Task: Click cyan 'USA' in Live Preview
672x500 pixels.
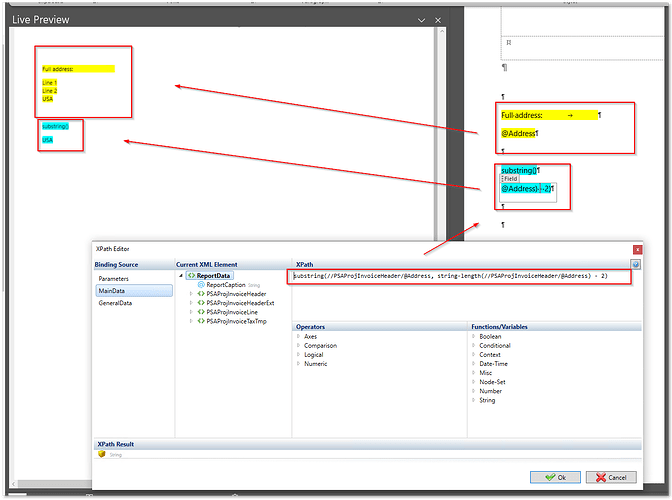Action: tap(47, 140)
